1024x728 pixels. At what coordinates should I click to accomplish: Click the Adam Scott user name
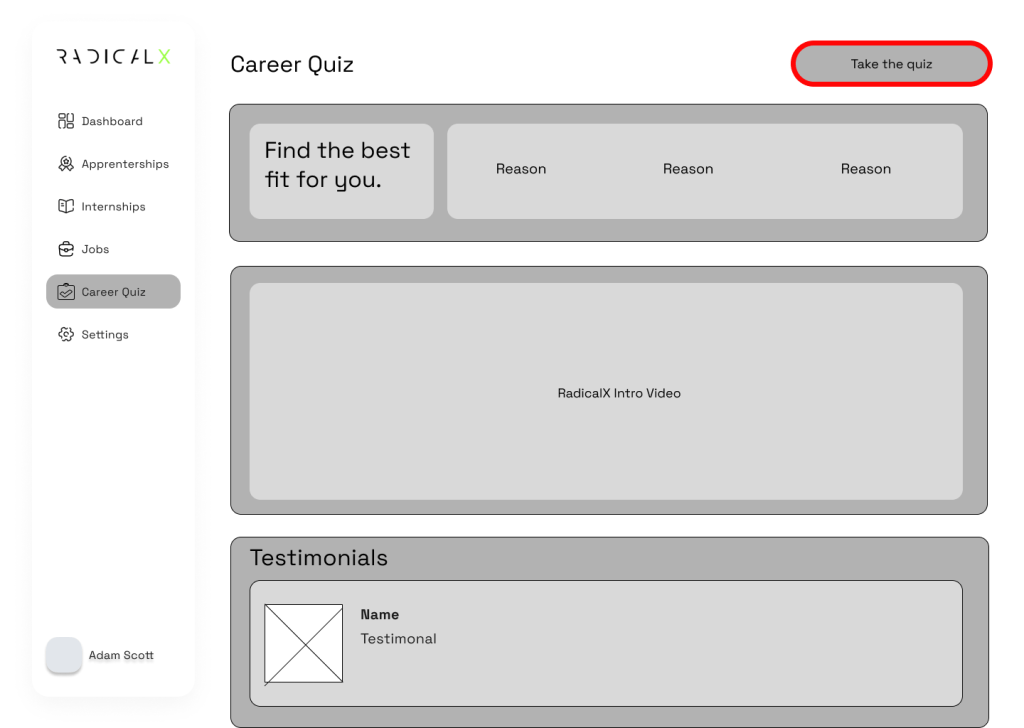(121, 656)
